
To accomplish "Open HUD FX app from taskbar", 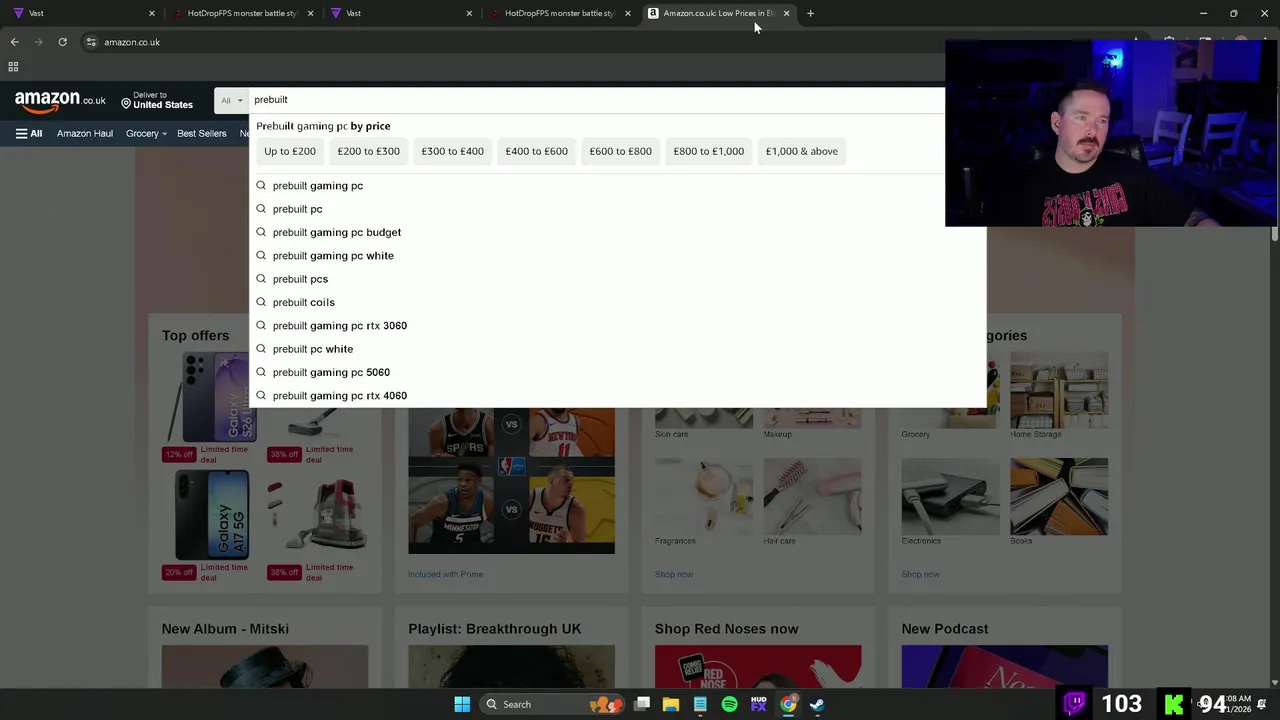I will pos(758,704).
